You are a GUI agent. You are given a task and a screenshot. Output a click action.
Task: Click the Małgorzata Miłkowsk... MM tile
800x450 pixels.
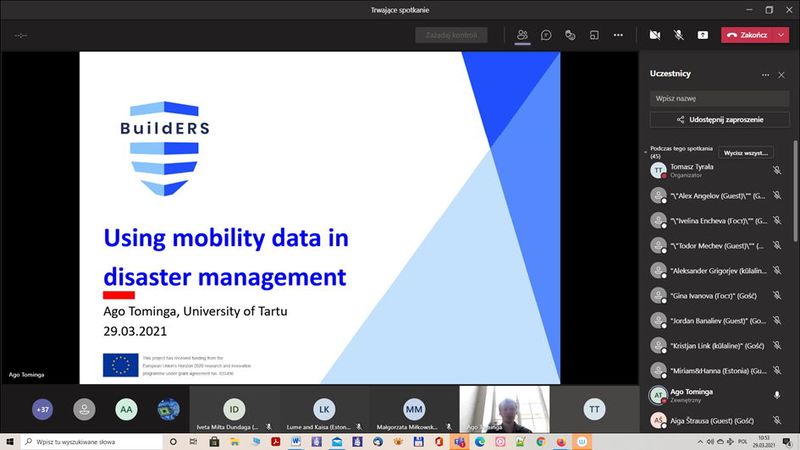click(414, 409)
